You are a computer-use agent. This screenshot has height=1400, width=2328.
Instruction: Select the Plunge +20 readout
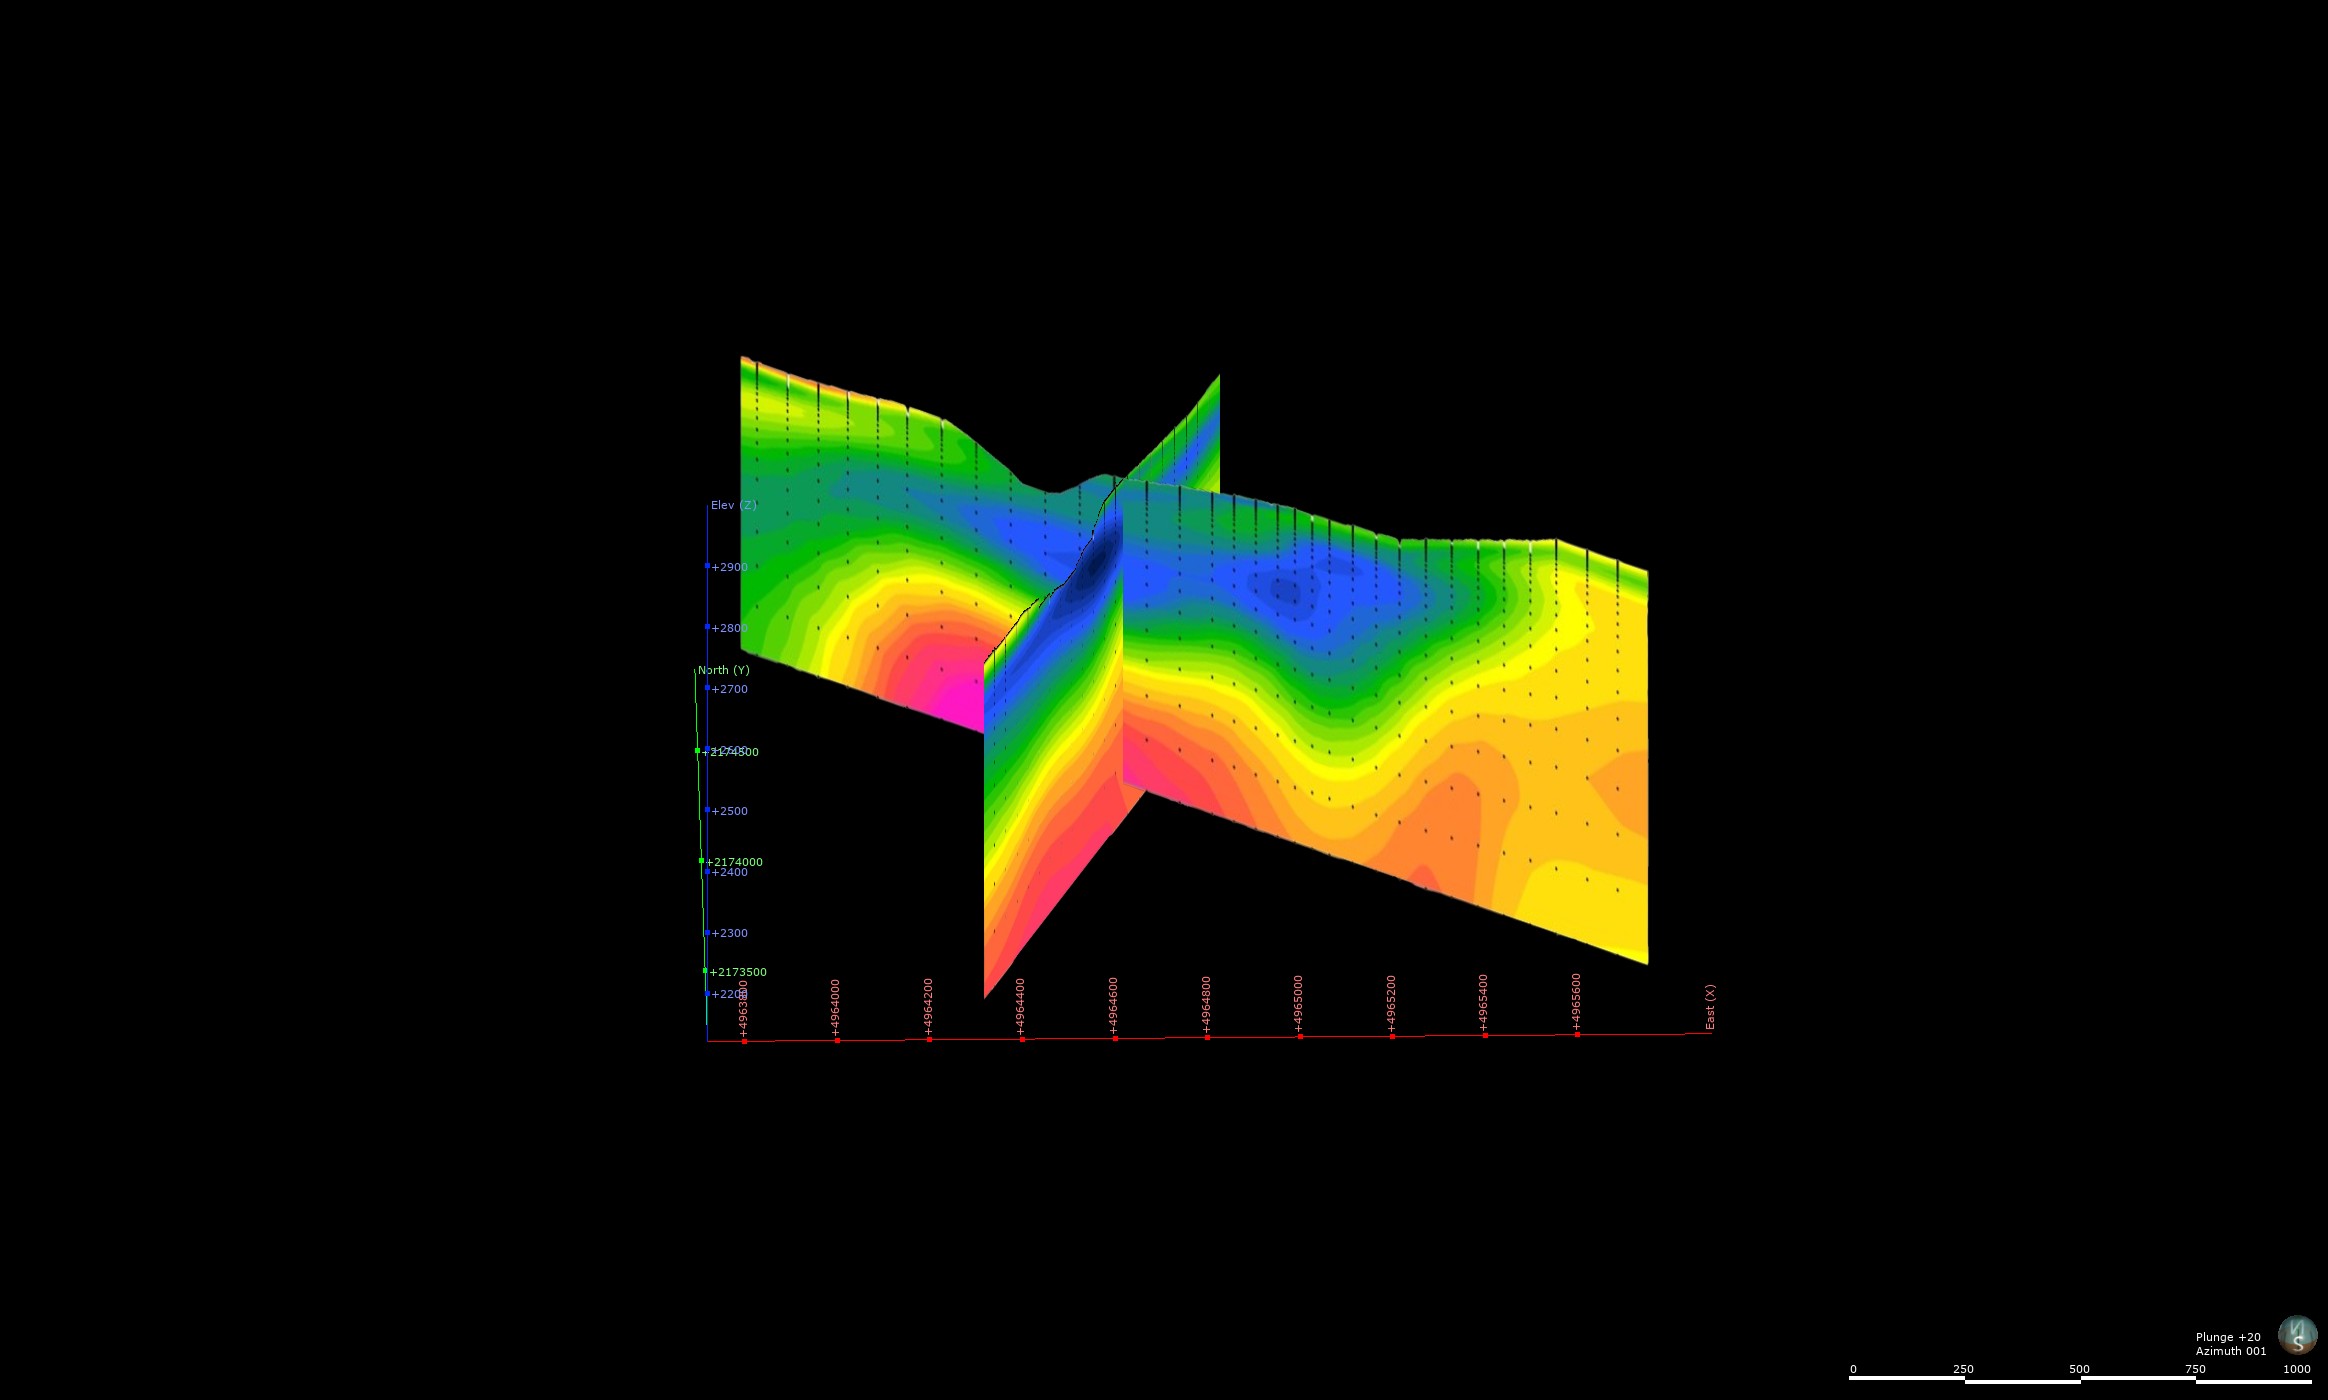(2228, 1337)
